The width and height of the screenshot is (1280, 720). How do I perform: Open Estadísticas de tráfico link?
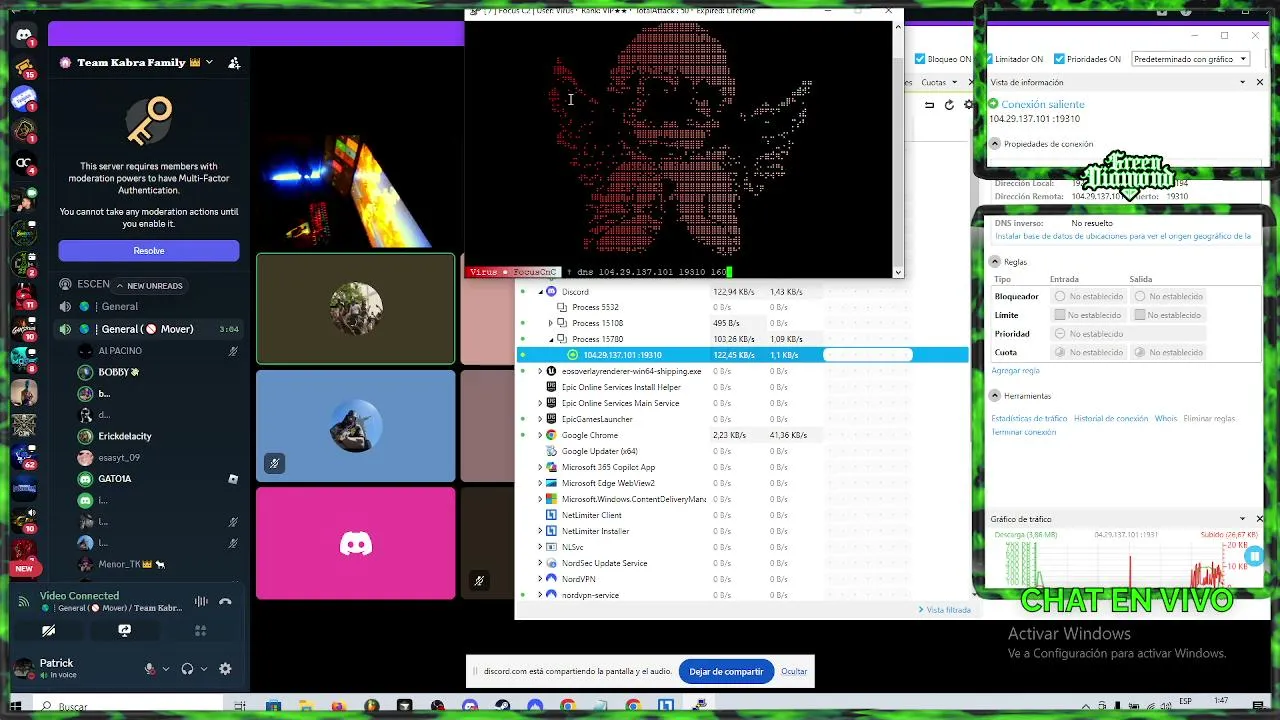click(1029, 419)
